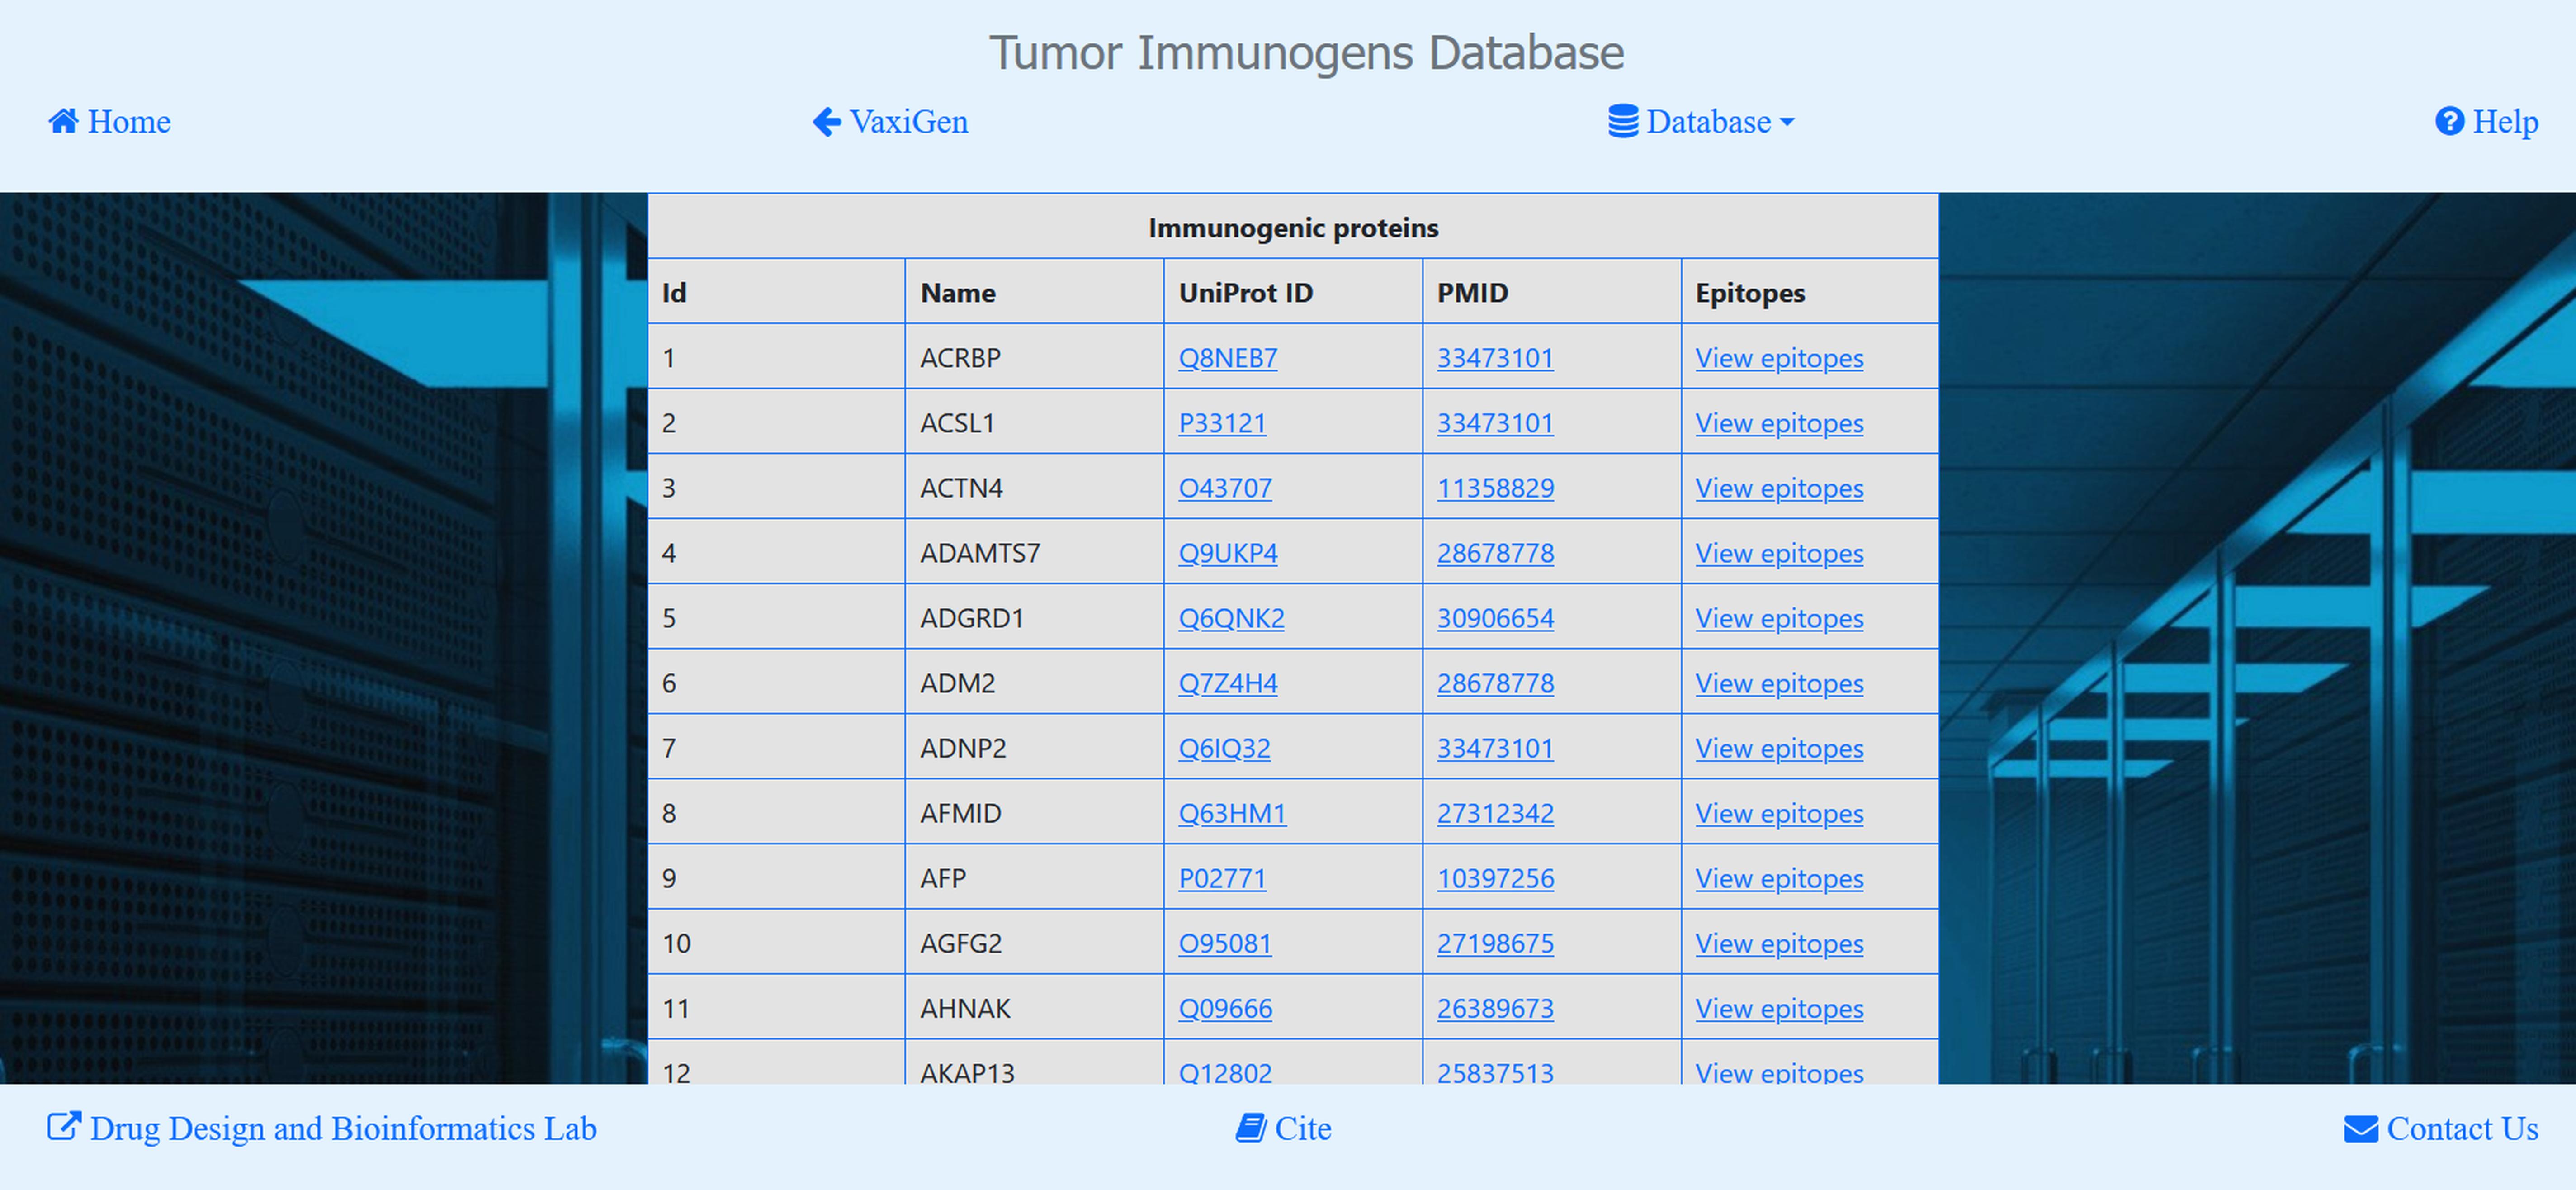Expand the Database dropdown caret
The height and width of the screenshot is (1190, 2576).
point(1788,122)
